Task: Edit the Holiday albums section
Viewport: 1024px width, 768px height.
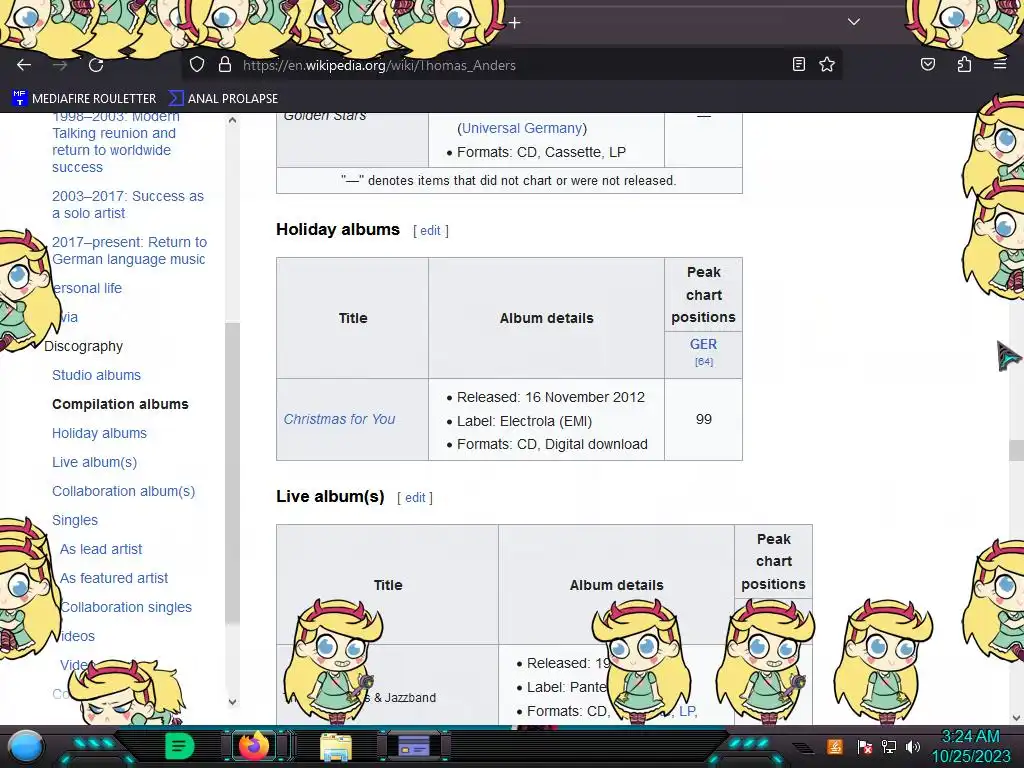Action: click(x=430, y=231)
